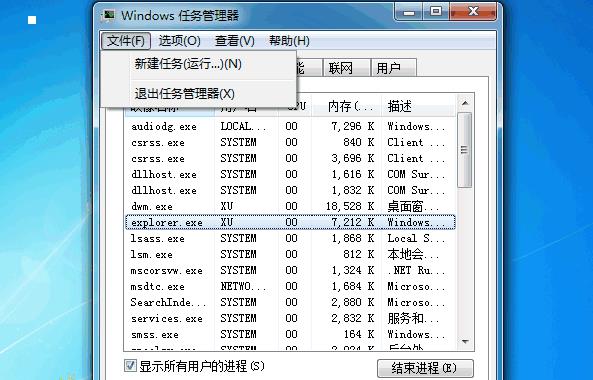The height and width of the screenshot is (380, 593).
Task: Close the Task Manager window
Action: 473,12
